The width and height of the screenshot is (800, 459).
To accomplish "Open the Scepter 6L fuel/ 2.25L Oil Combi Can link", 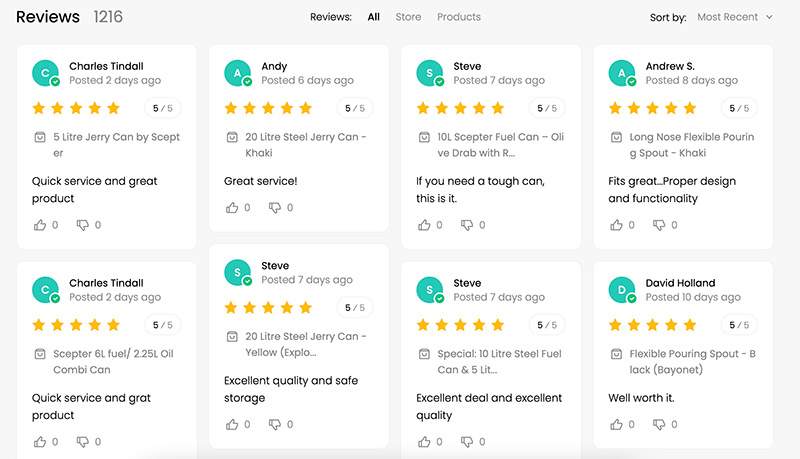I will coord(113,362).
